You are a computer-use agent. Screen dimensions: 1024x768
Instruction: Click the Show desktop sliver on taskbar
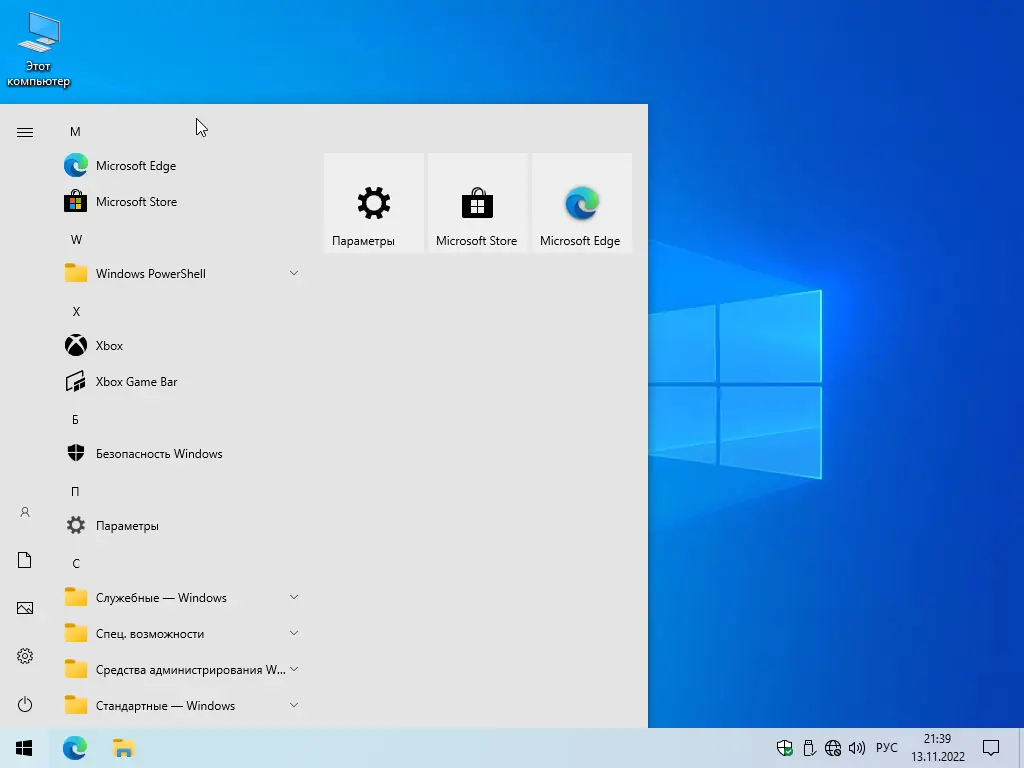pos(1021,748)
